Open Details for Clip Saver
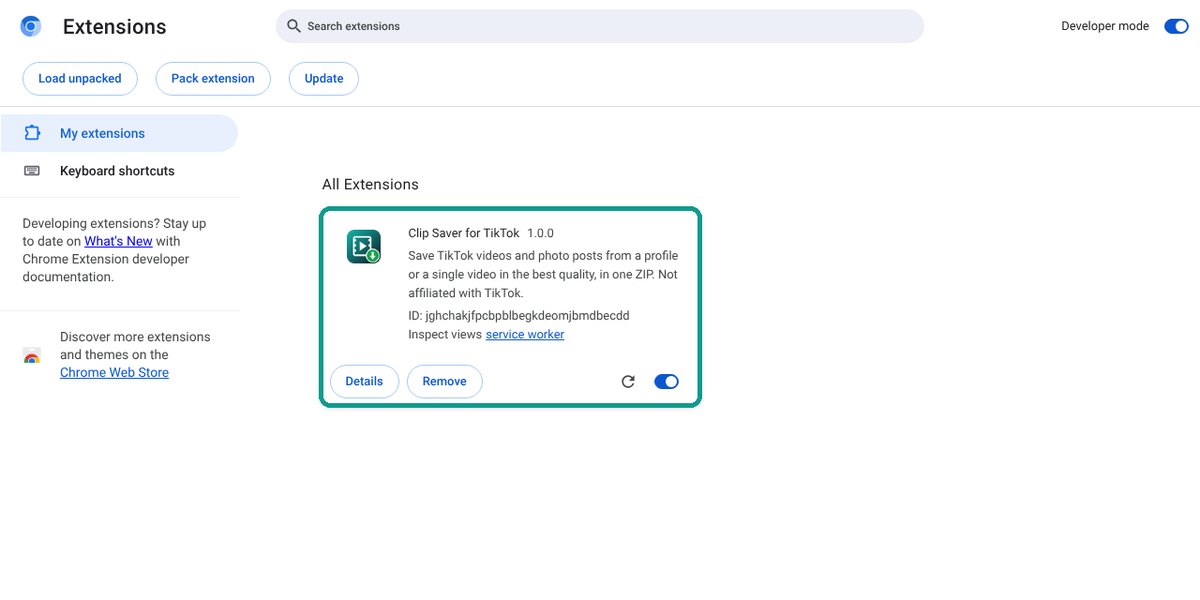The height and width of the screenshot is (600, 1200). [x=364, y=381]
